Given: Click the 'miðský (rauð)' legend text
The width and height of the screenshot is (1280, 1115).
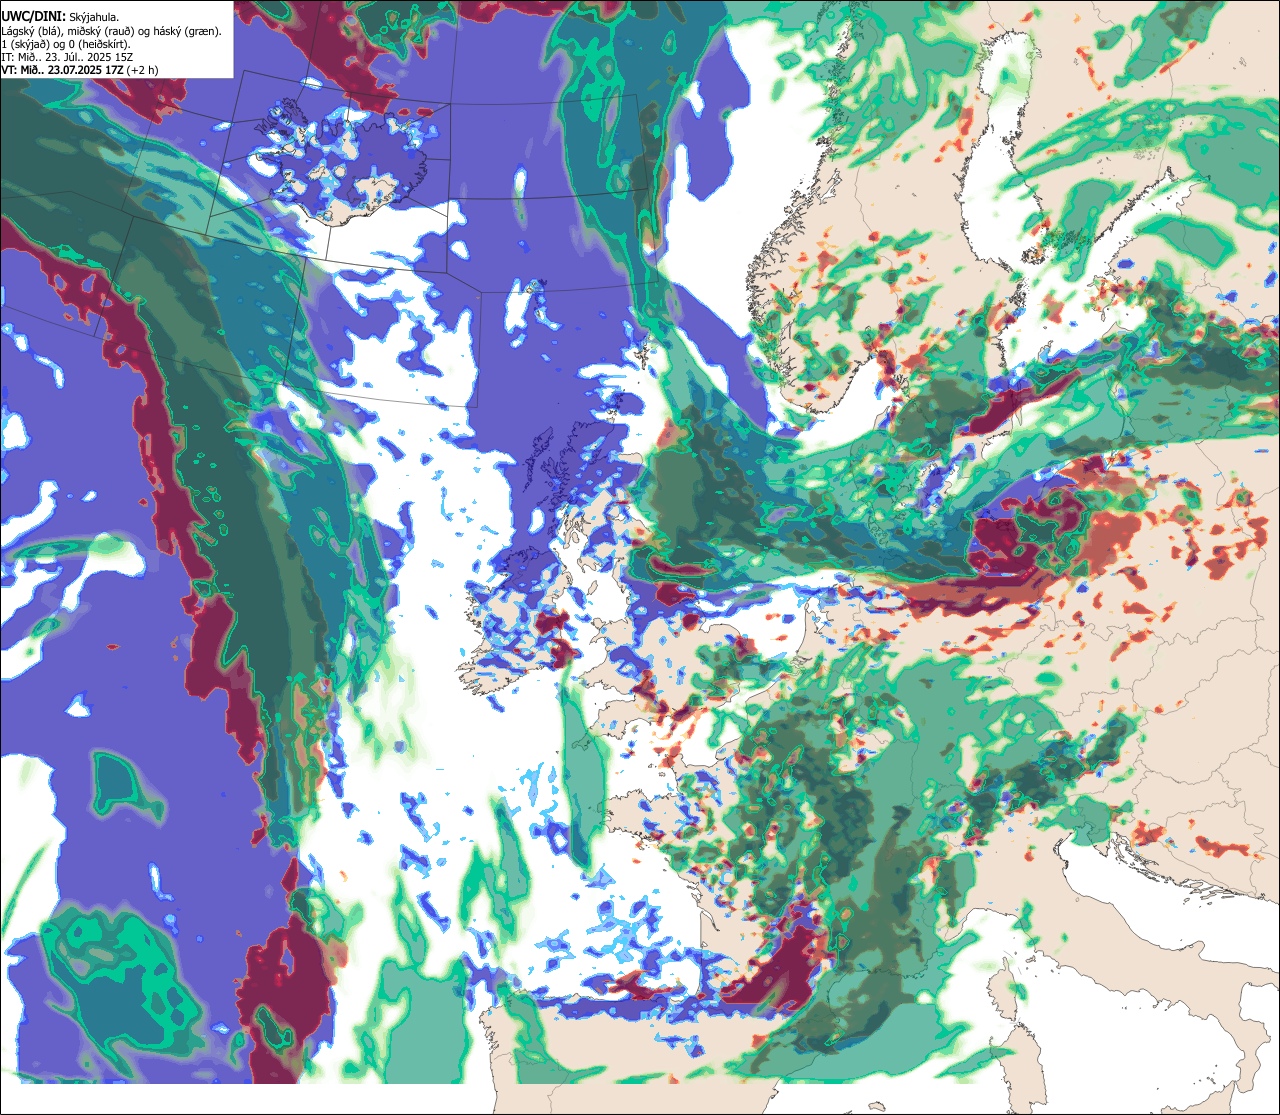Looking at the screenshot, I should click(101, 32).
